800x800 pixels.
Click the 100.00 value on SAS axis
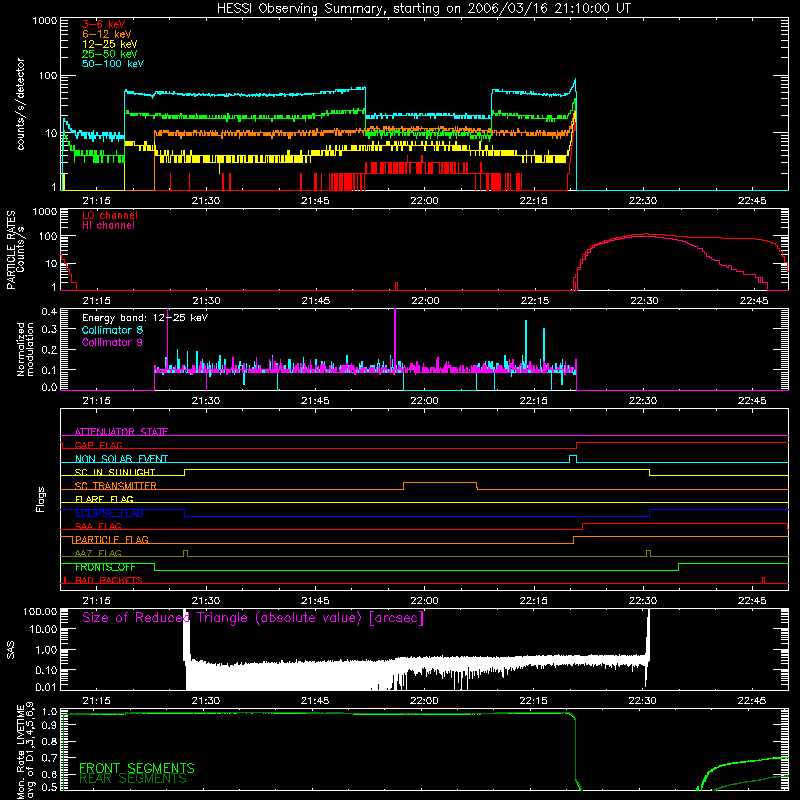(39, 611)
